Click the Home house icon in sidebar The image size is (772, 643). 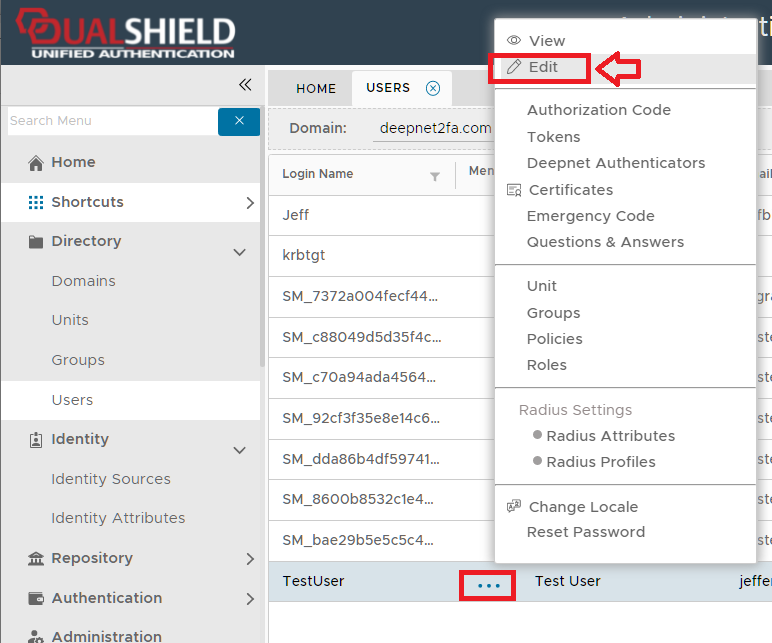tap(36, 163)
